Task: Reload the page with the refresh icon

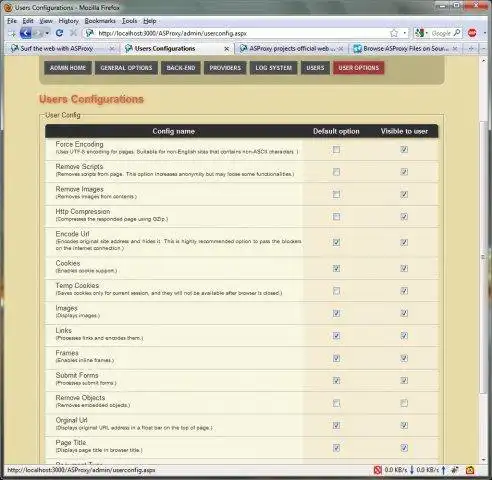Action: click(59, 33)
